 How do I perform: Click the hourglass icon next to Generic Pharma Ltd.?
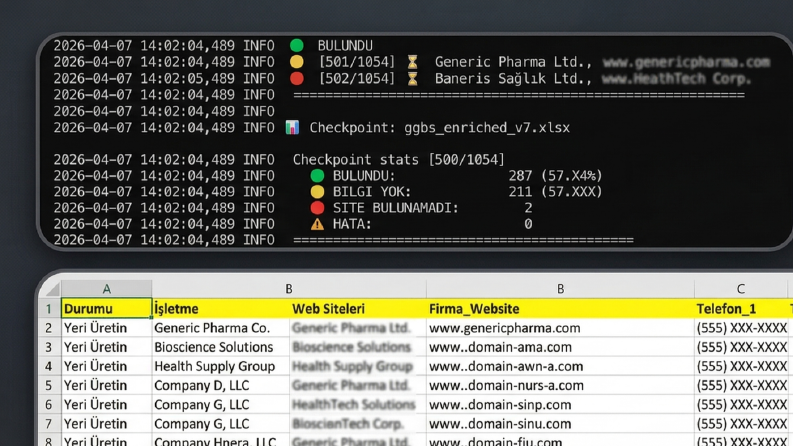coord(413,62)
